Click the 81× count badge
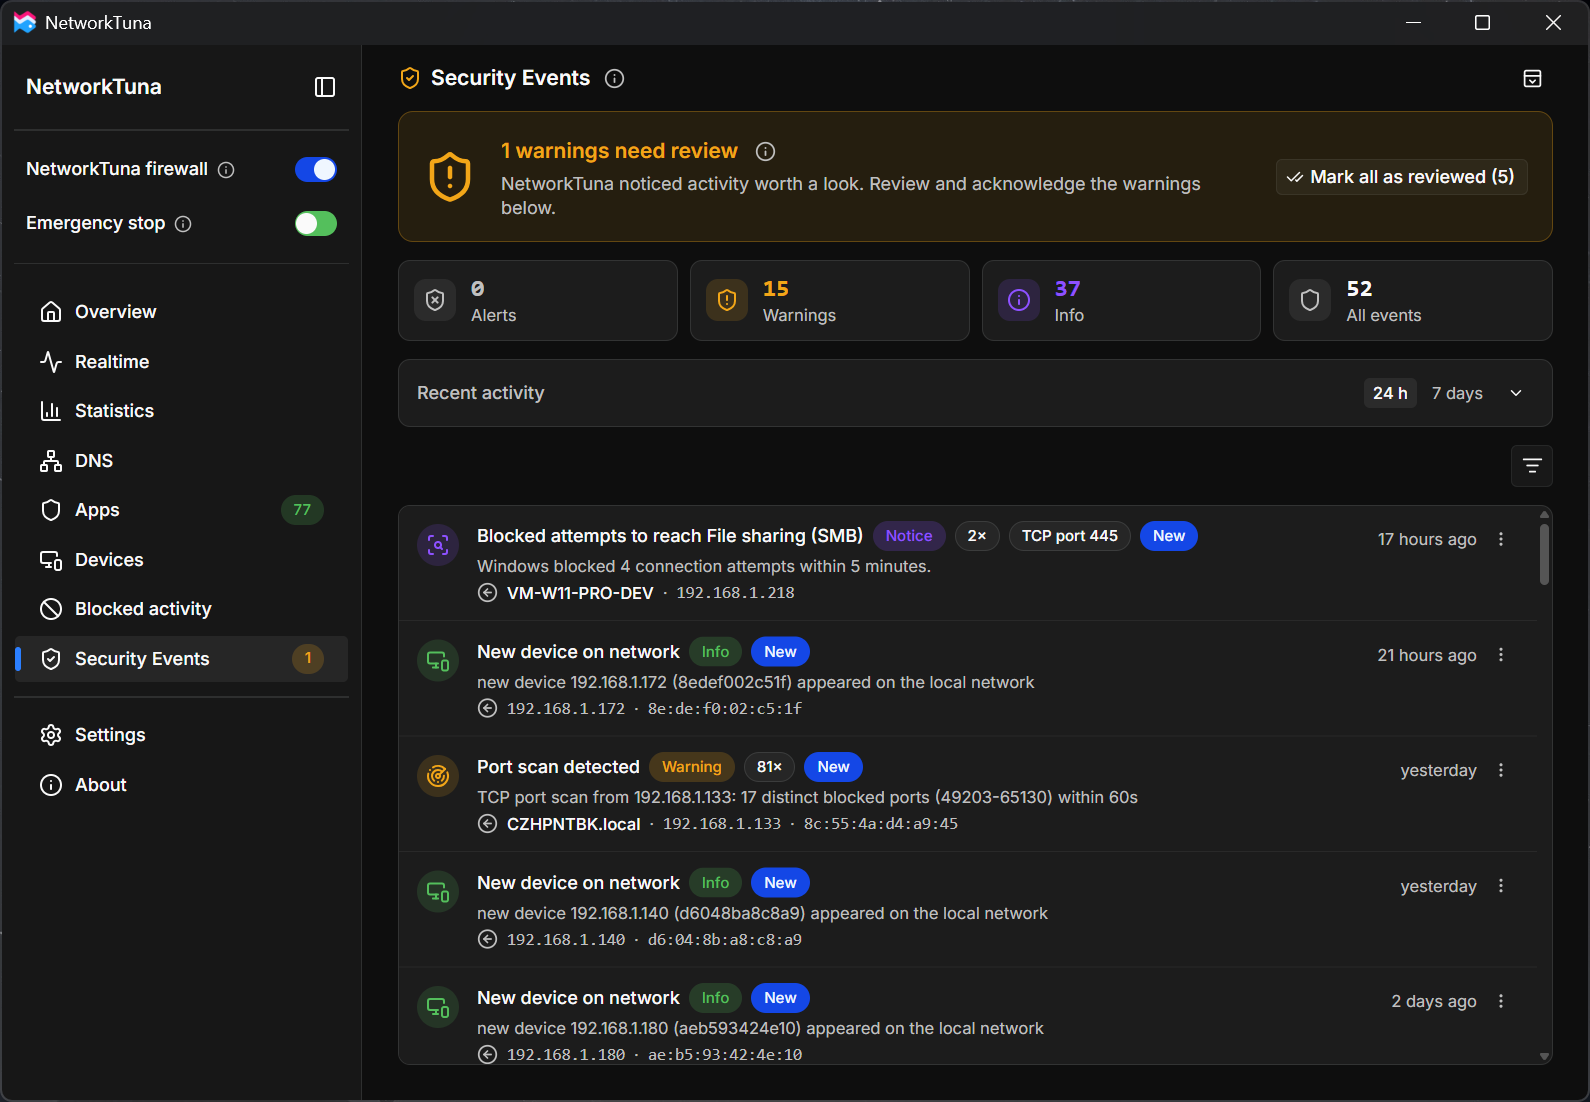This screenshot has height=1102, width=1590. (x=769, y=767)
